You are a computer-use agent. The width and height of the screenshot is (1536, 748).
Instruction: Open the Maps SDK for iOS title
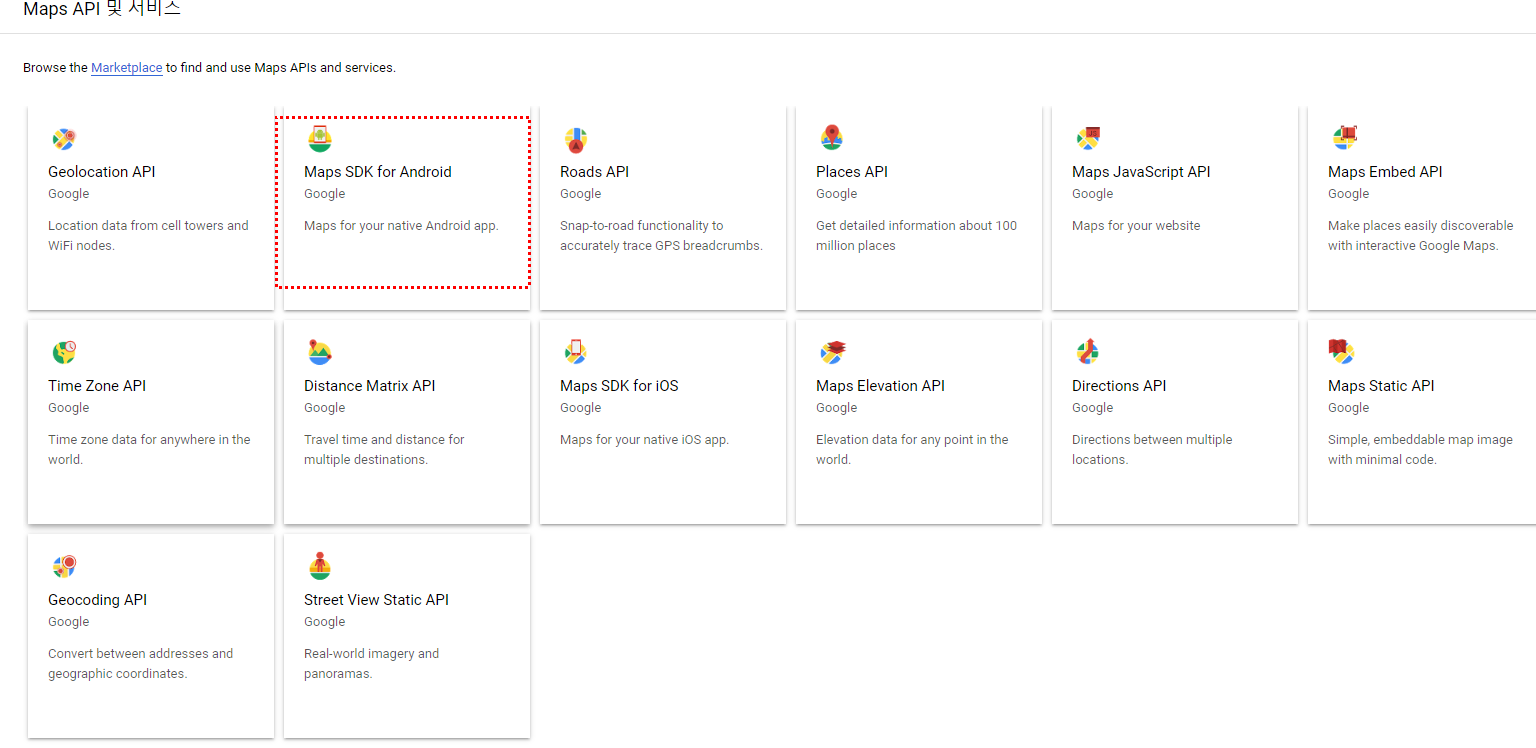tap(619, 386)
